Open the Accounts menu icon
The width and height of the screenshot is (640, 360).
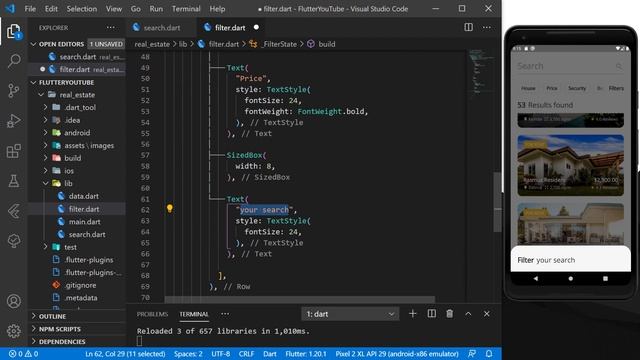(x=14, y=301)
